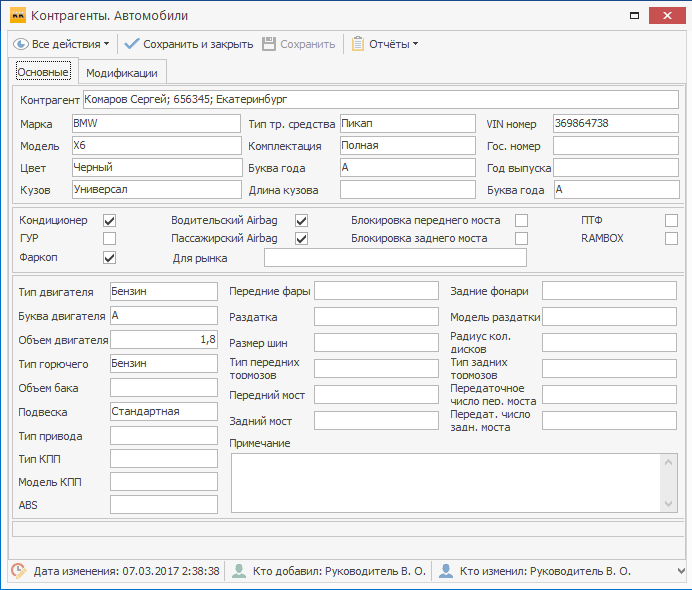Viewport: 692px width, 590px height.
Task: Close the window with the red X
Action: [x=667, y=15]
